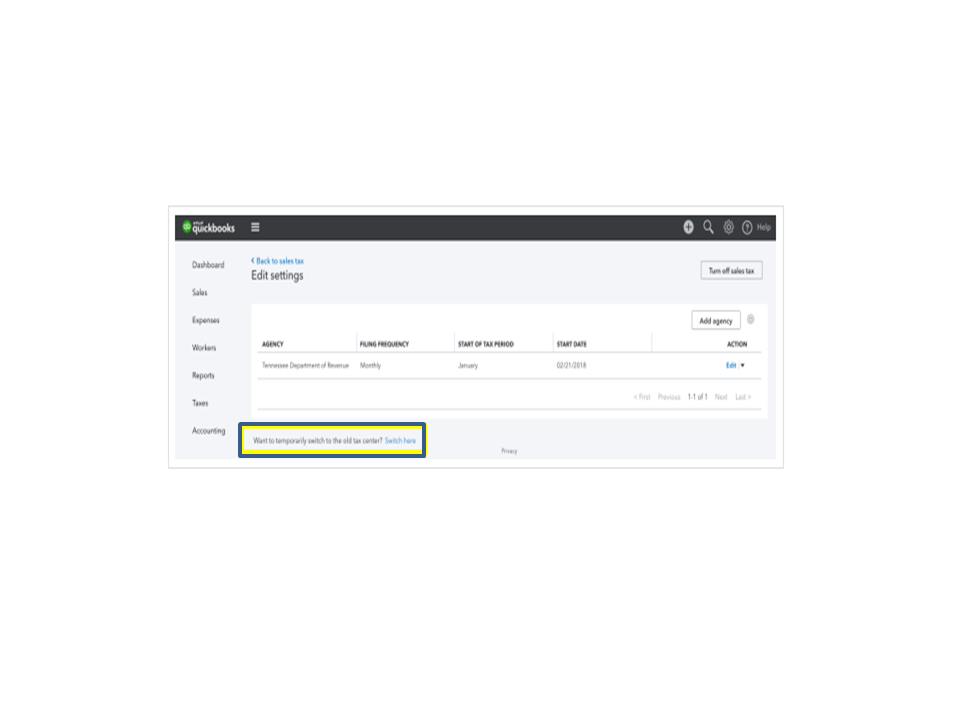This screenshot has width=960, height=720.
Task: Click Back to sales tax link
Action: pos(277,261)
